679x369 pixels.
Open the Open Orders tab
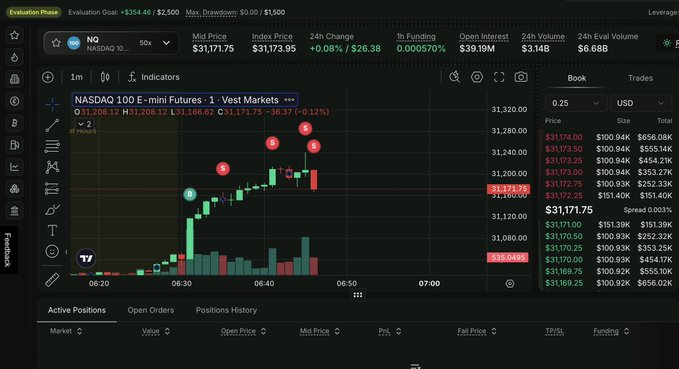click(x=151, y=310)
